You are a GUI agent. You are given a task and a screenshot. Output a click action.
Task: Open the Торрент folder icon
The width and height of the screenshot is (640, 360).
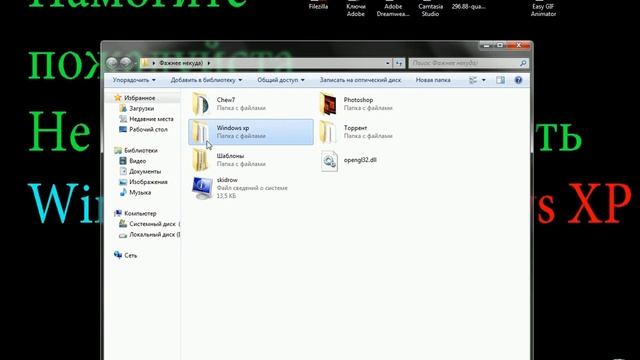pyautogui.click(x=328, y=132)
